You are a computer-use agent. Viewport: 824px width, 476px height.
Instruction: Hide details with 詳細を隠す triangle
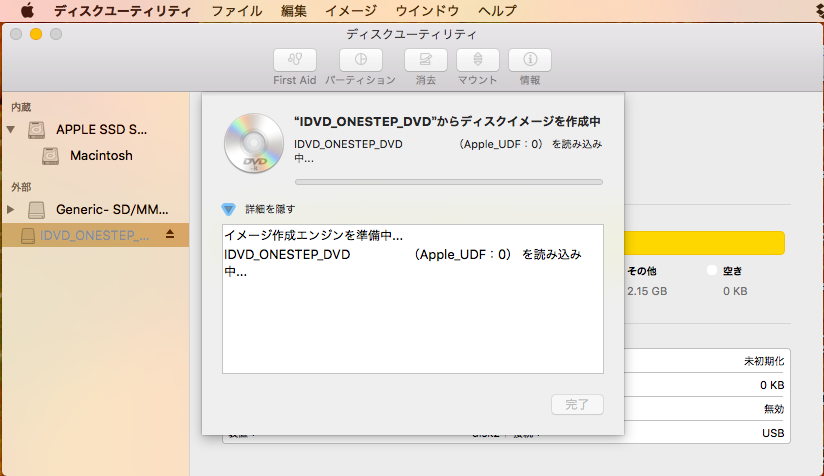click(228, 209)
